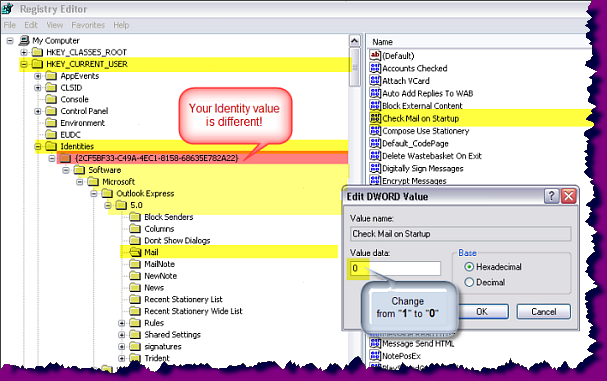Click the NotePosEx value icon
The width and height of the screenshot is (607, 381).
coord(375,355)
